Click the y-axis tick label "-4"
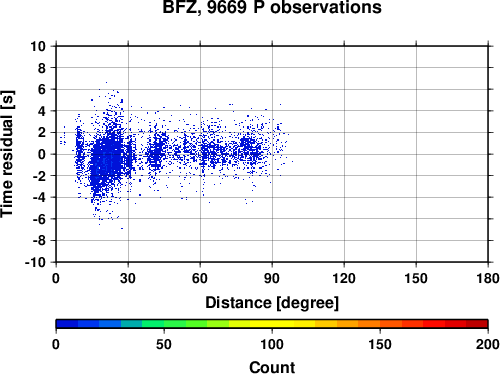Viewport: 500px width, 374px height. point(39,197)
